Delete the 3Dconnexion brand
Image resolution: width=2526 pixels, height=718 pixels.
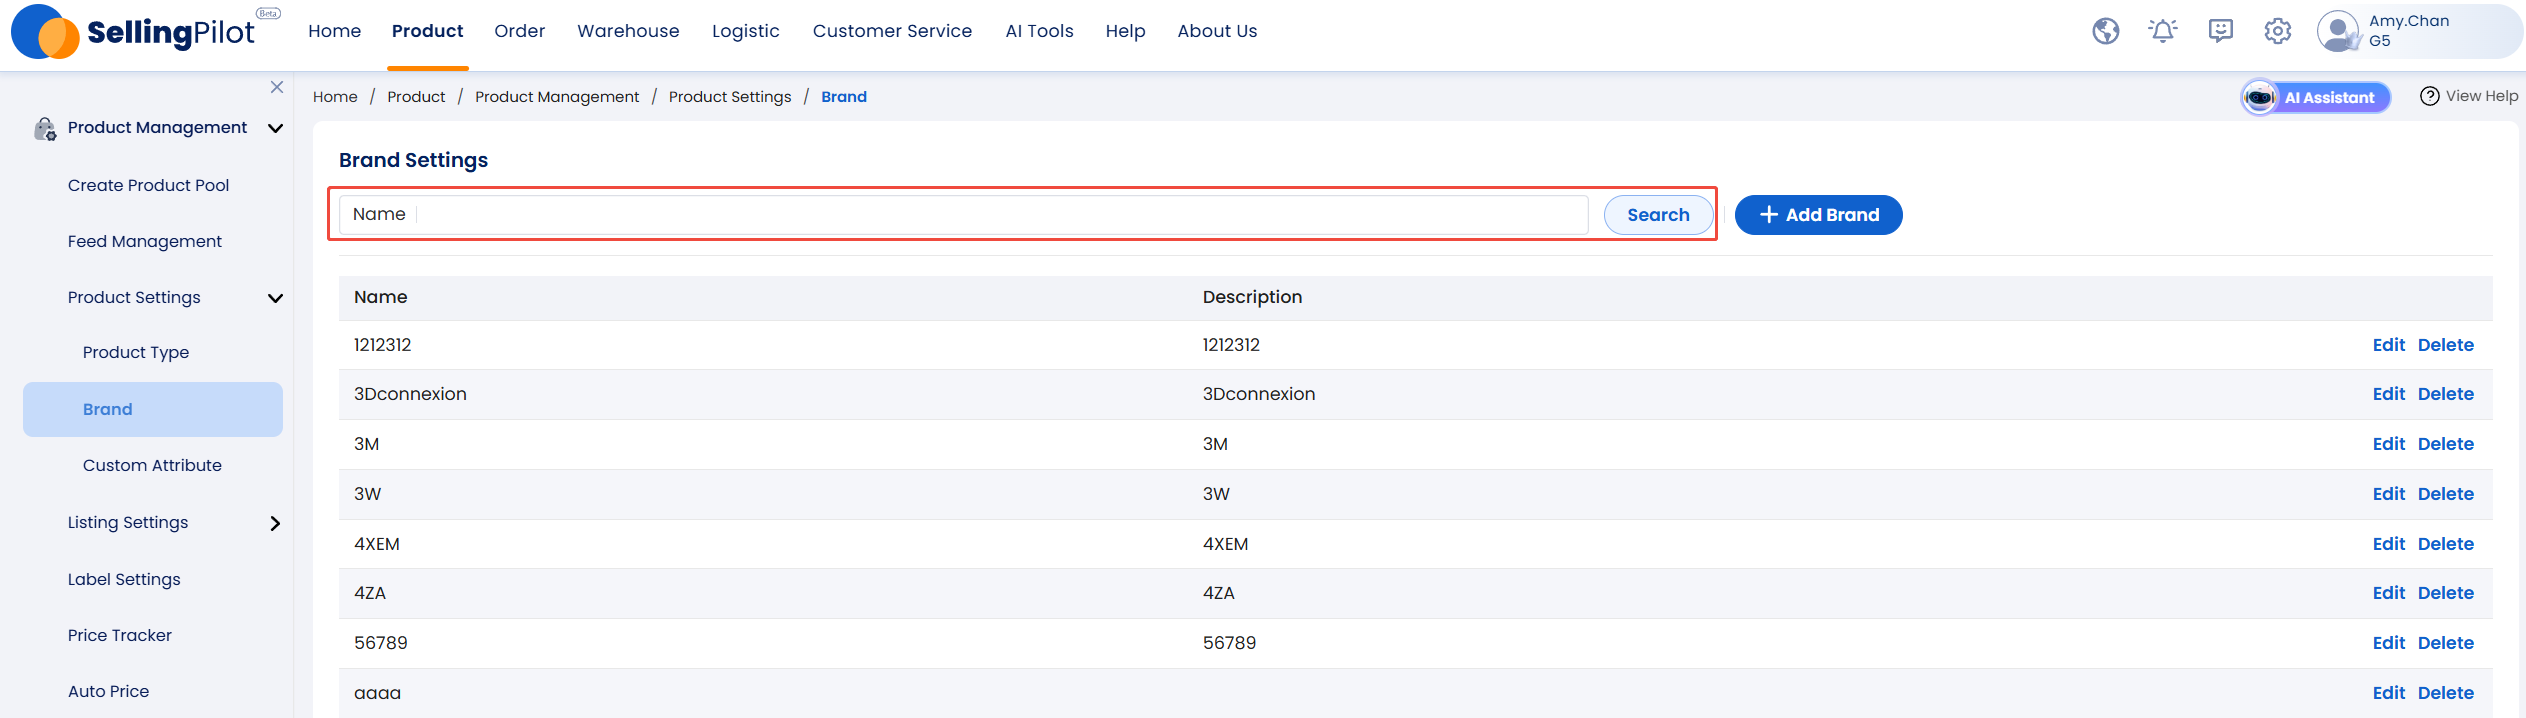pyautogui.click(x=2446, y=394)
